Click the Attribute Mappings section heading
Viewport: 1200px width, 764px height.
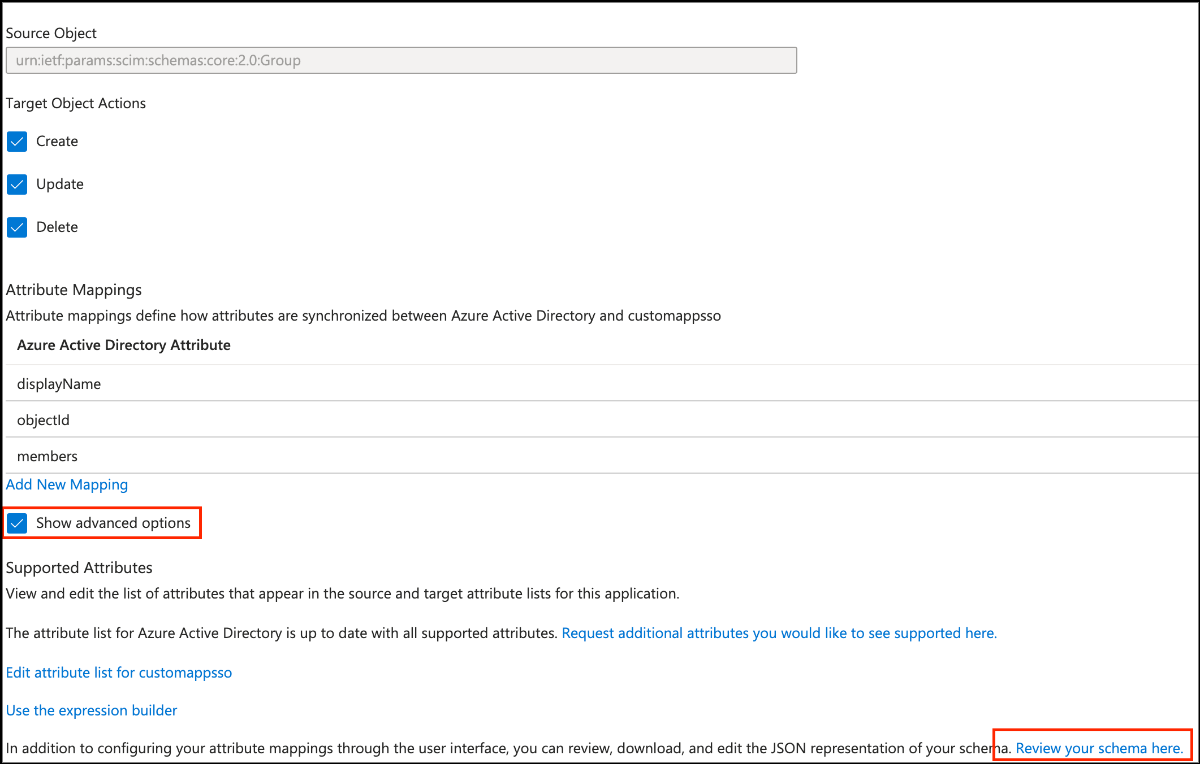tap(74, 290)
